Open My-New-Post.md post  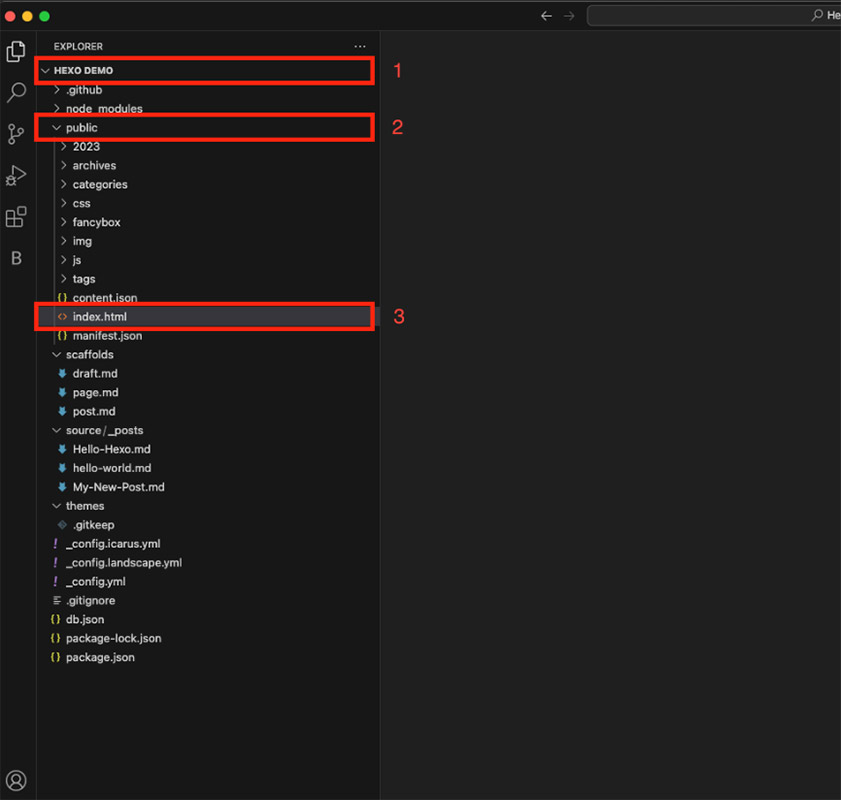(x=208, y=487)
